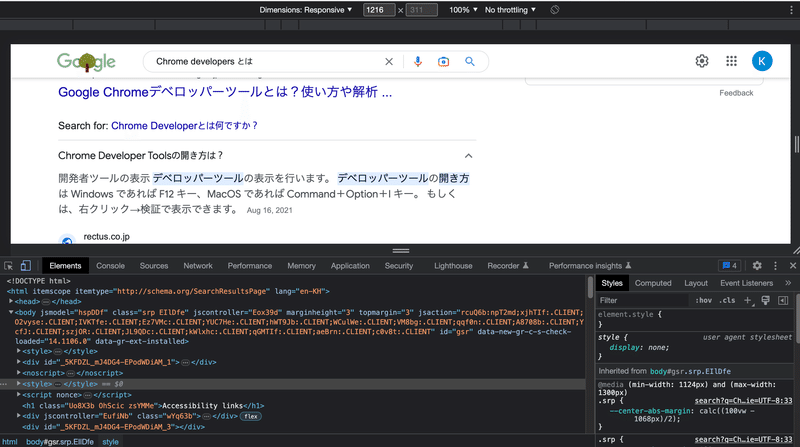
Task: Open the 100% zoom dropdown
Action: pos(463,10)
